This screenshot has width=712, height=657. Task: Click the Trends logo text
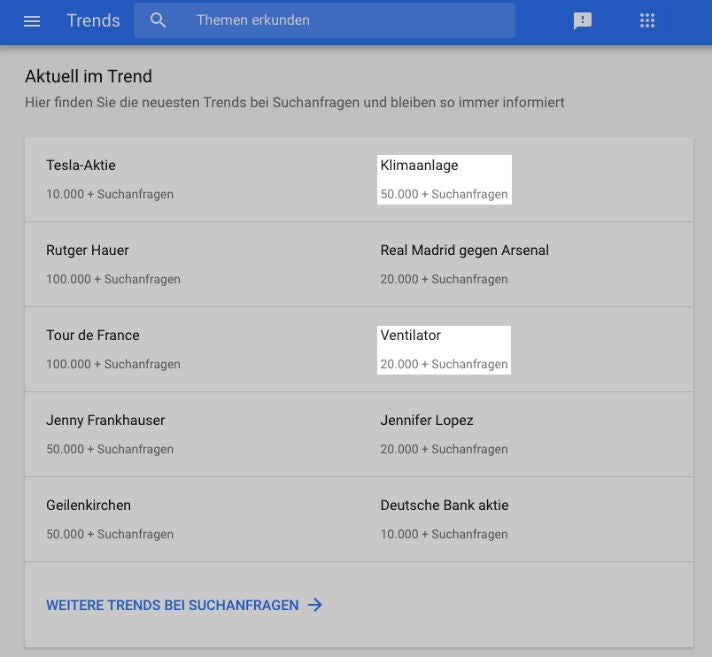point(93,21)
